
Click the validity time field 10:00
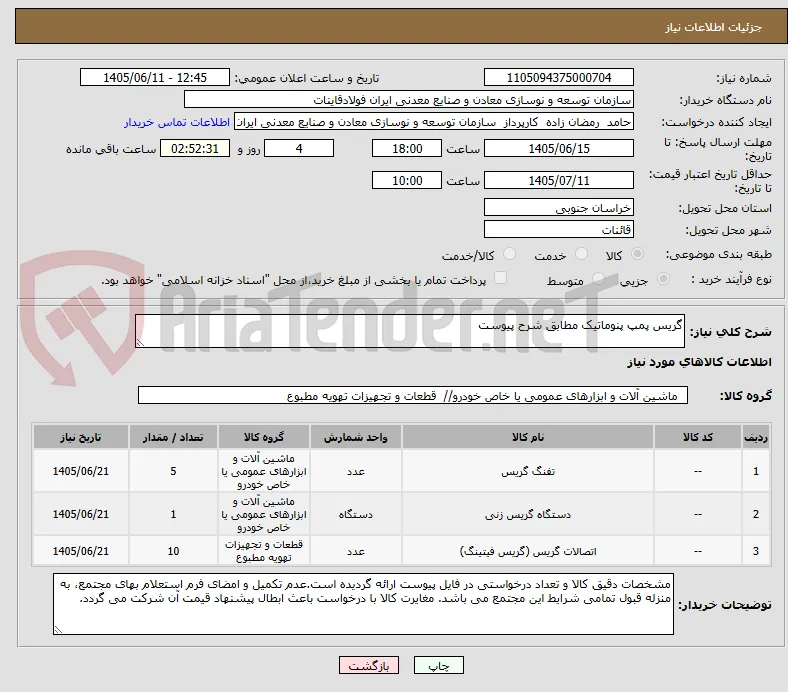pyautogui.click(x=407, y=180)
